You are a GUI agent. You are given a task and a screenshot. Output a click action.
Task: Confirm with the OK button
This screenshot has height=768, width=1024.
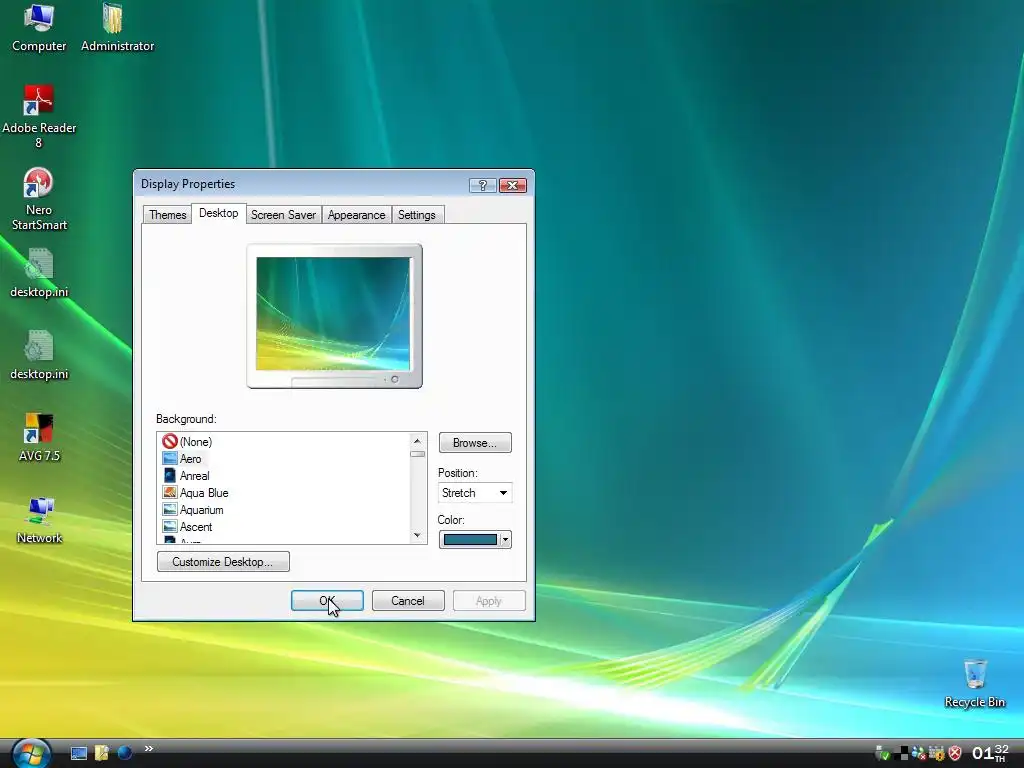click(x=327, y=601)
